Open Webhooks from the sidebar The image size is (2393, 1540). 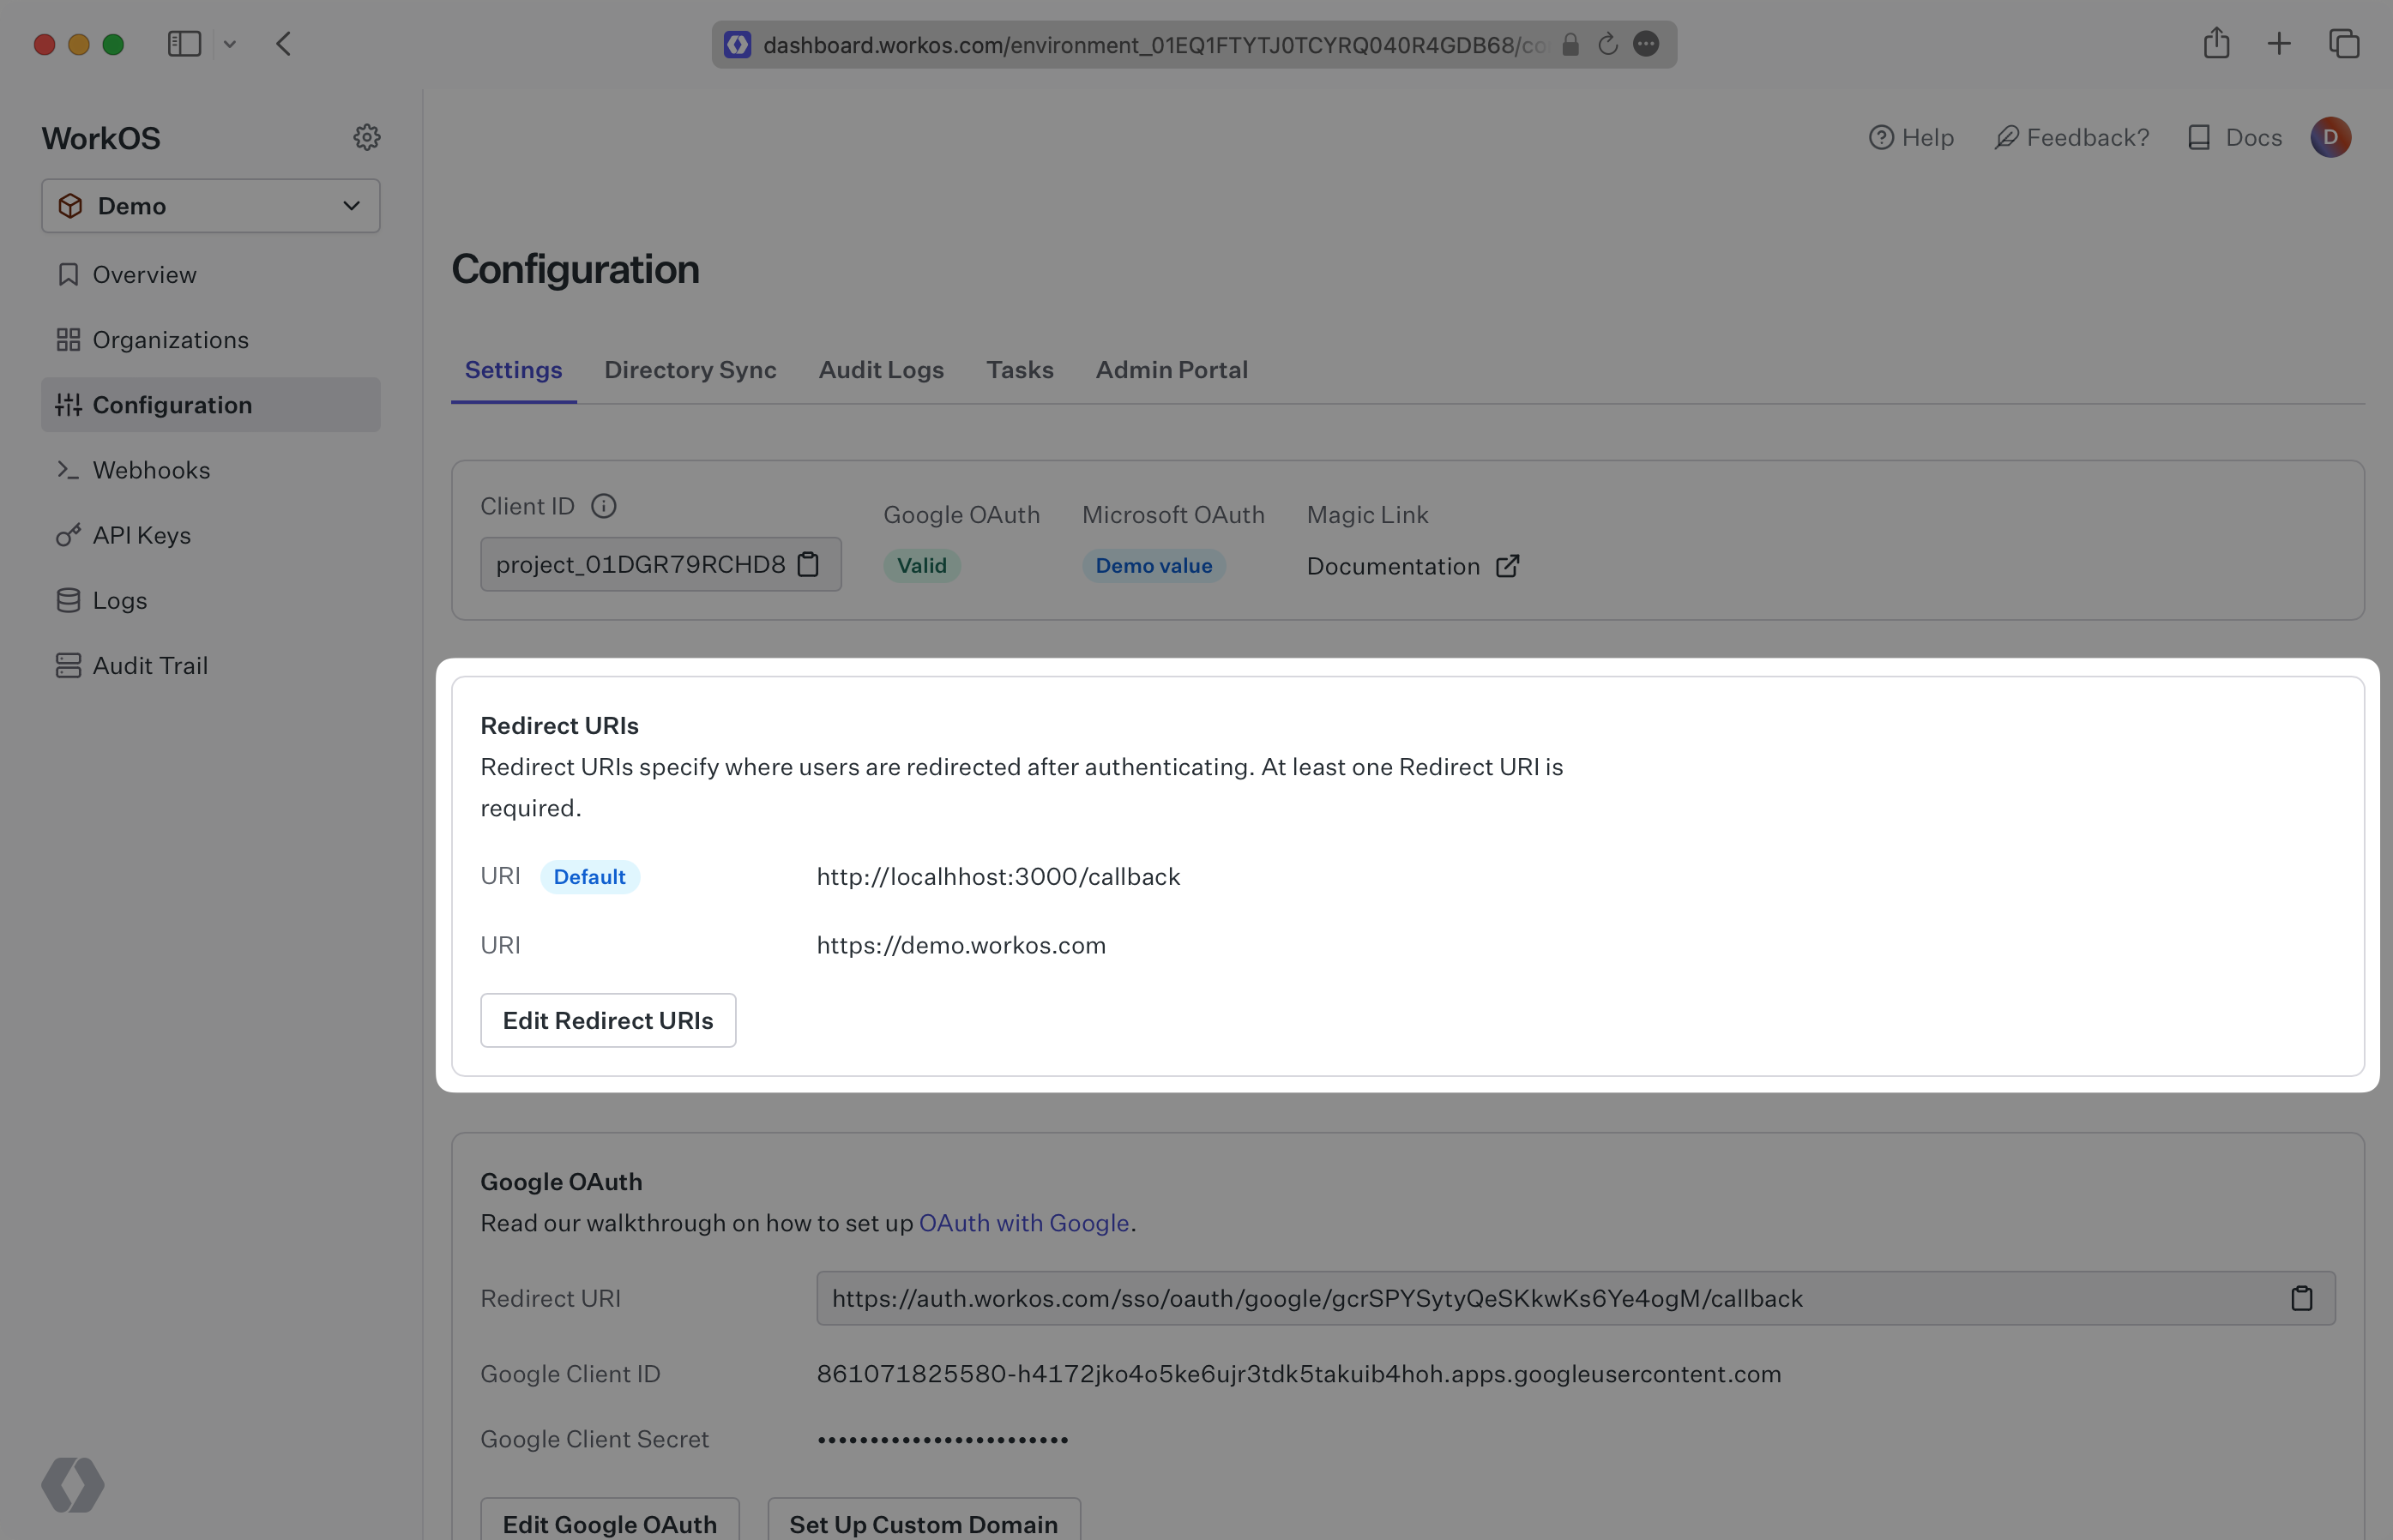[151, 470]
